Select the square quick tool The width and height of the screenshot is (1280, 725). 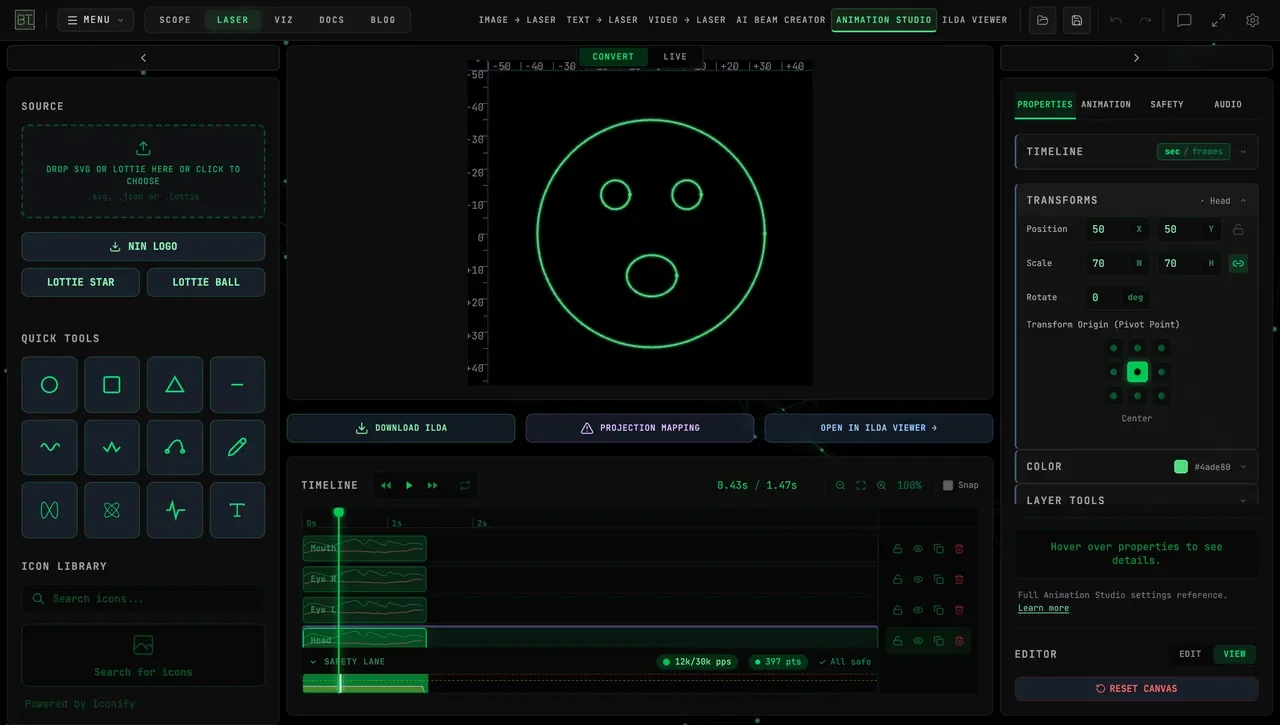[112, 385]
